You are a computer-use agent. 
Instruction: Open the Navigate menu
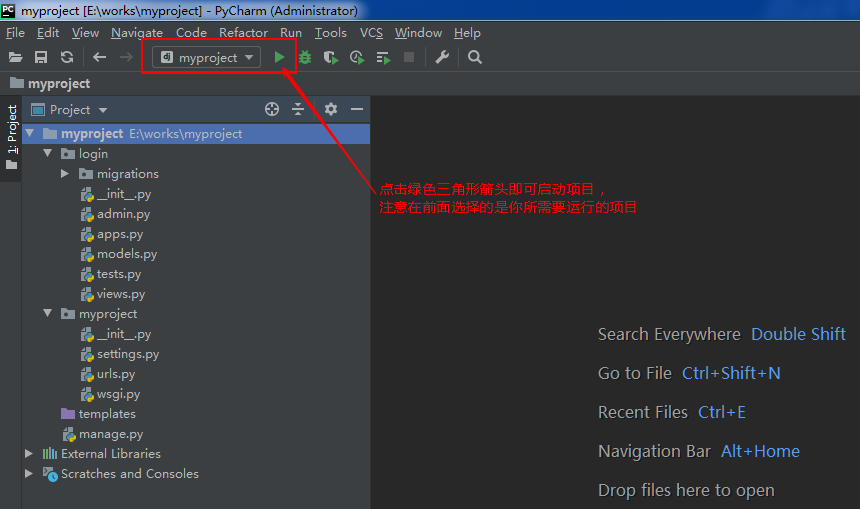(137, 33)
